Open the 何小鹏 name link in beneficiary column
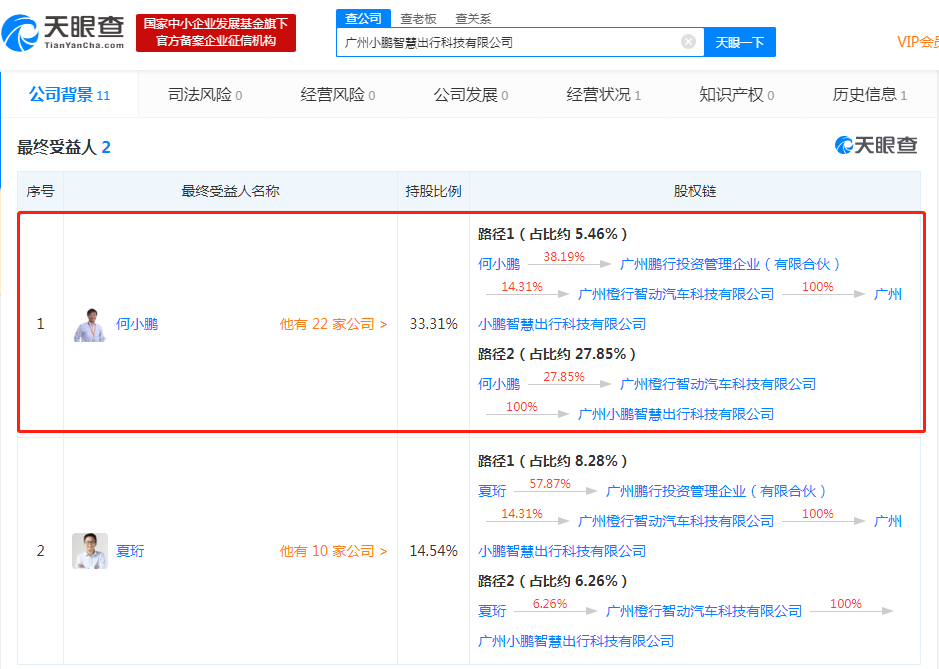This screenshot has width=939, height=669. 137,324
